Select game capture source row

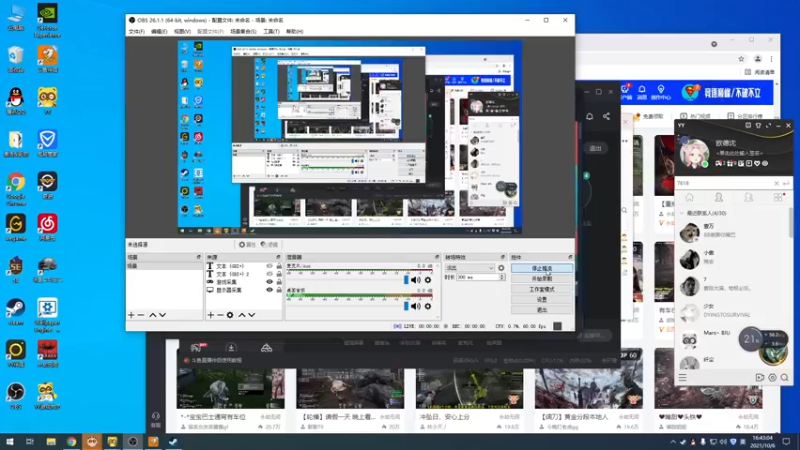point(244,282)
